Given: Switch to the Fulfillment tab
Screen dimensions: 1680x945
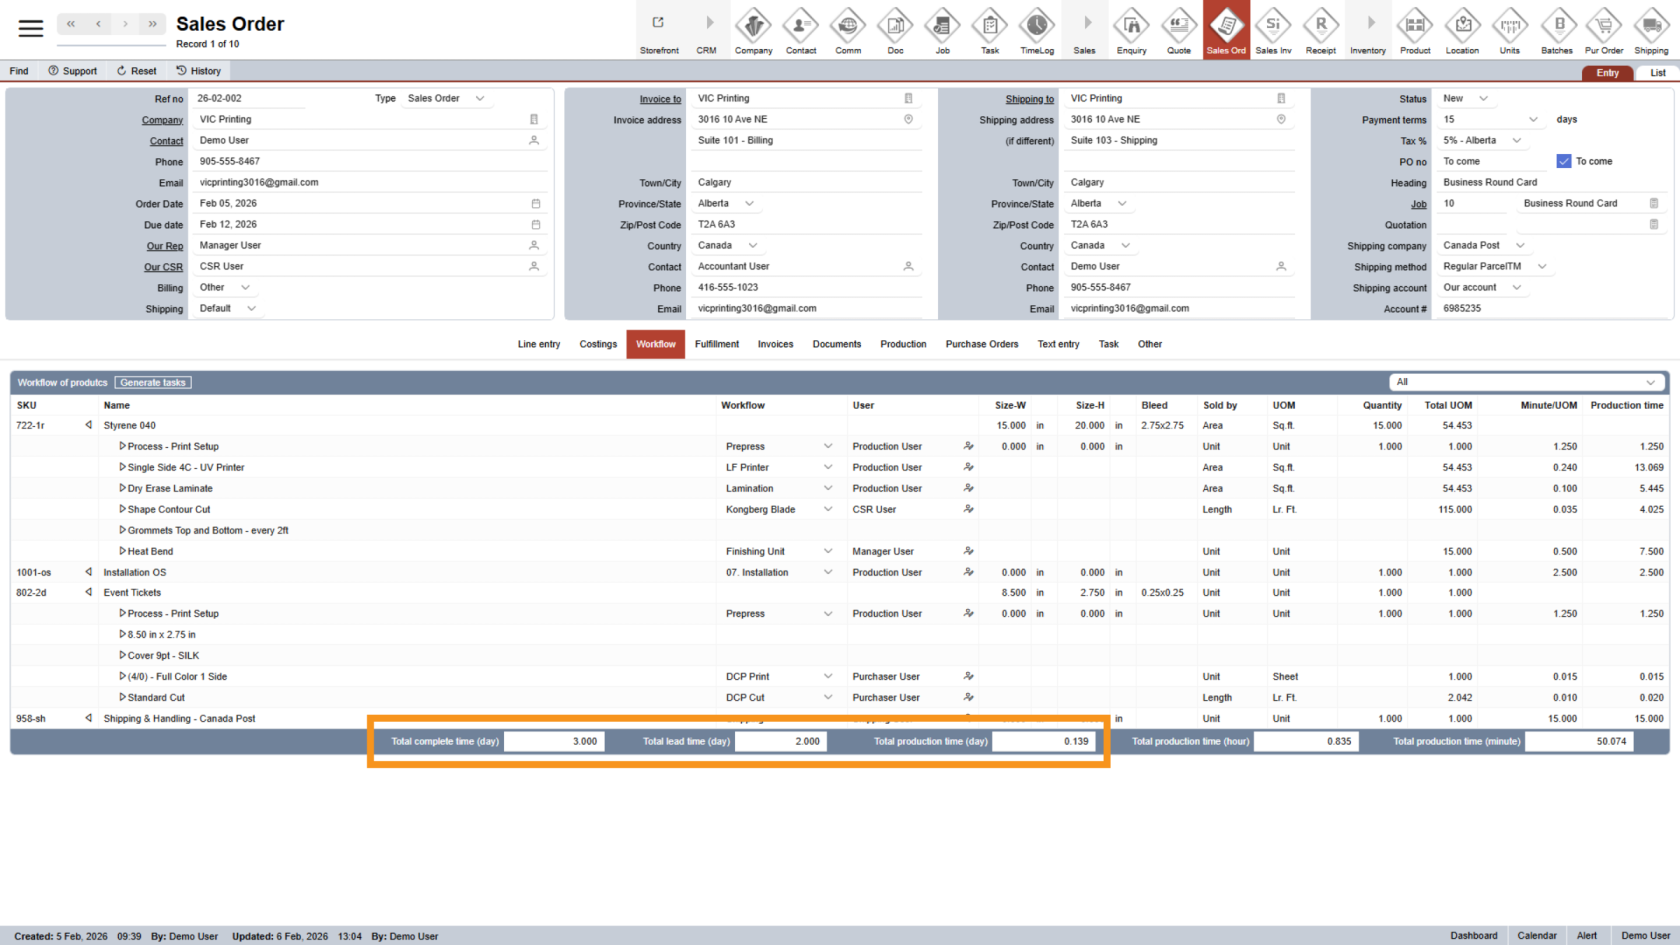Looking at the screenshot, I should pyautogui.click(x=716, y=344).
